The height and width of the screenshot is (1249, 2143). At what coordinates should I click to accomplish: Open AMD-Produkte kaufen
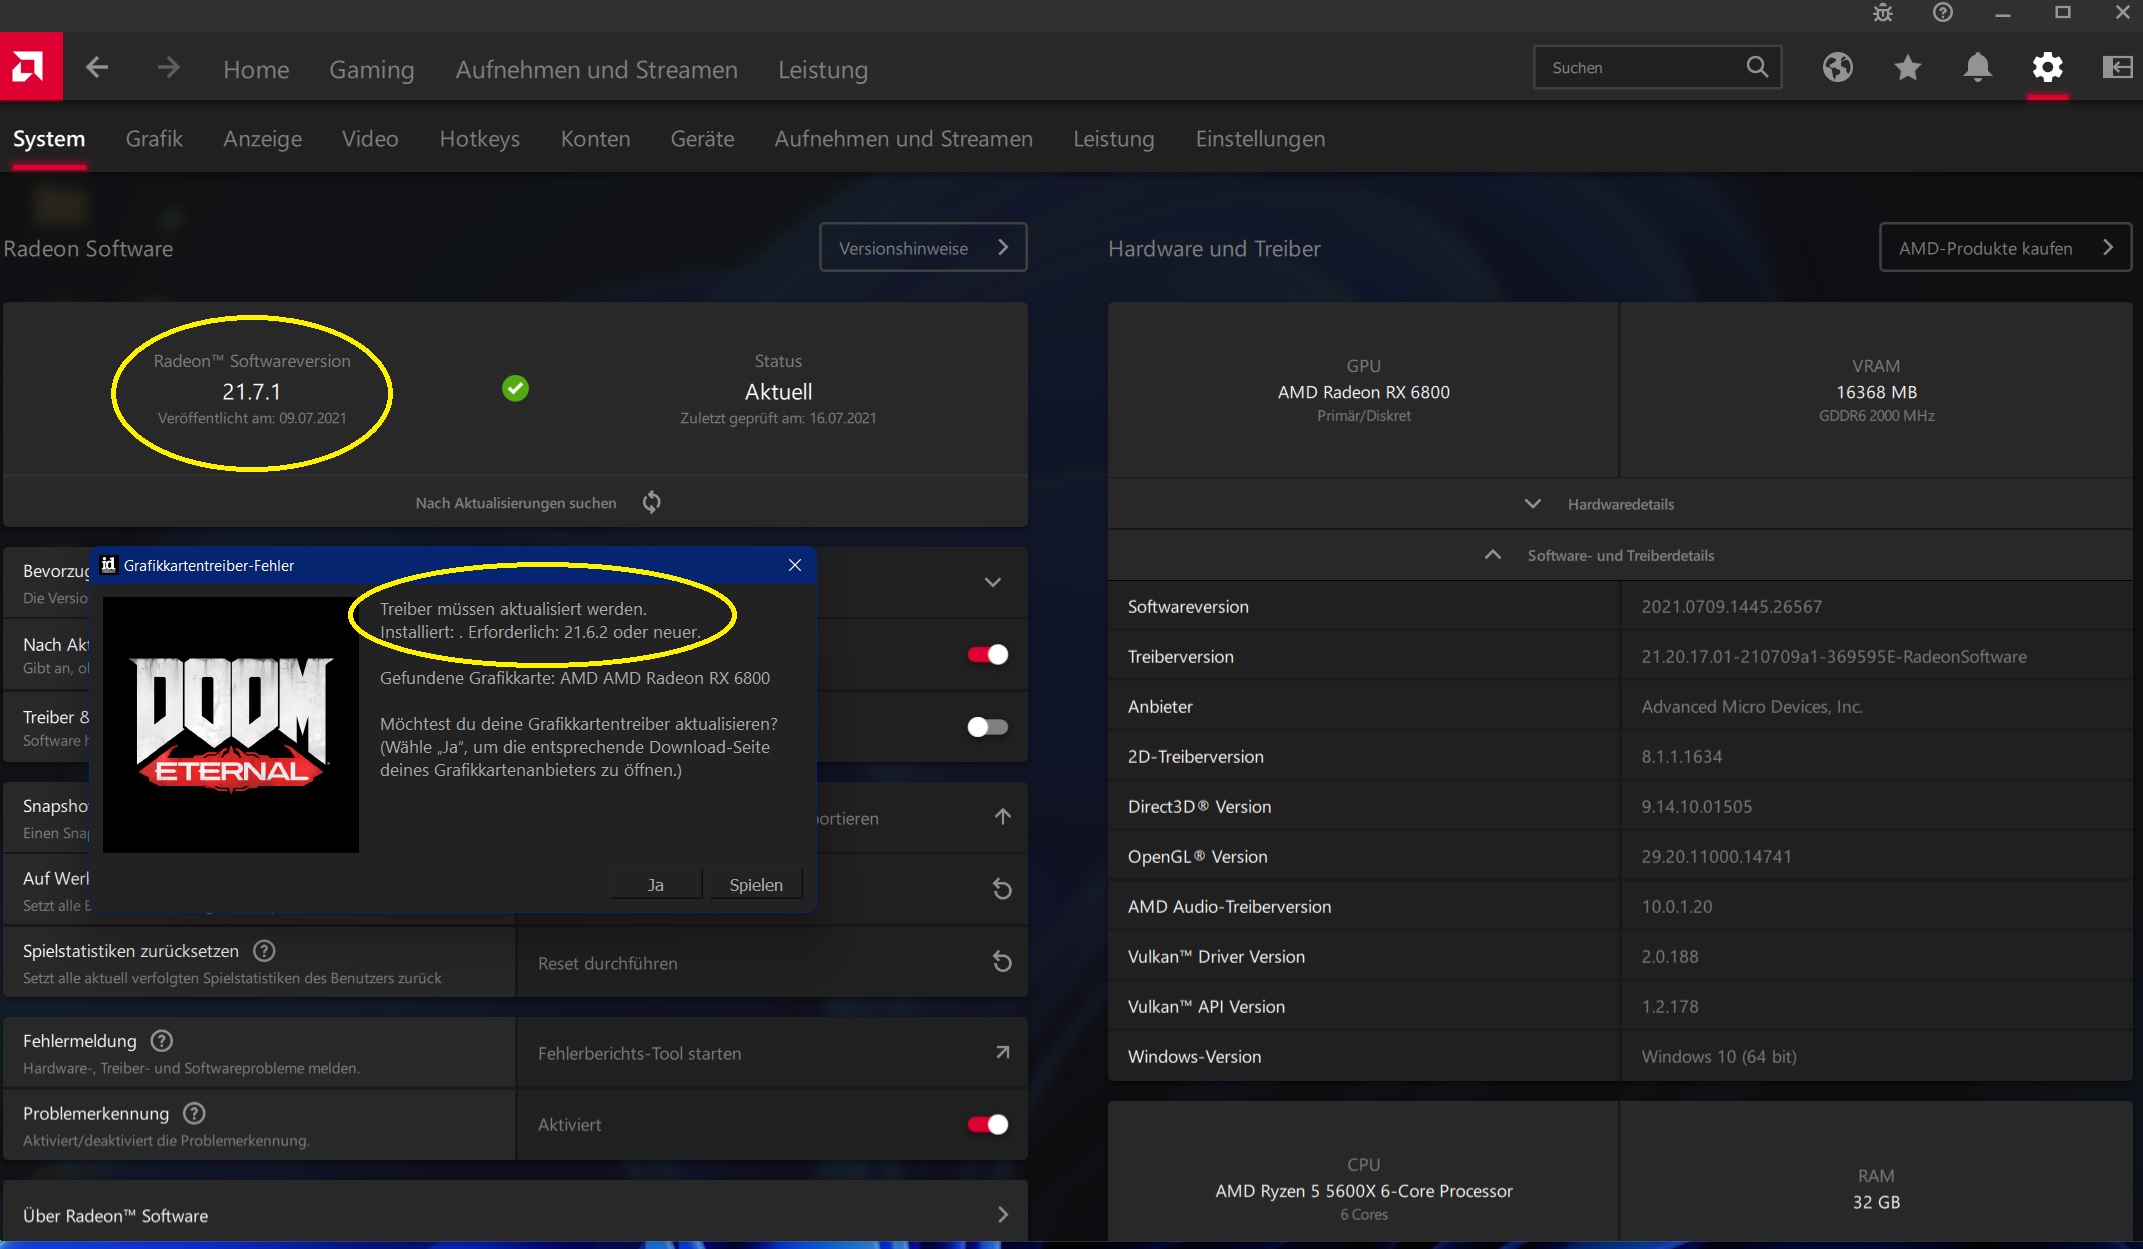[x=2005, y=247]
